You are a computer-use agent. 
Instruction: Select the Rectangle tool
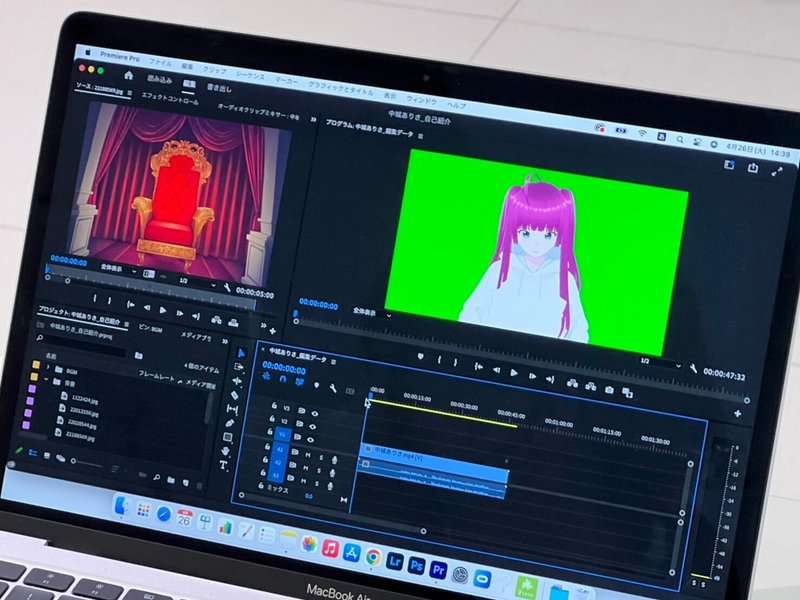[x=228, y=437]
